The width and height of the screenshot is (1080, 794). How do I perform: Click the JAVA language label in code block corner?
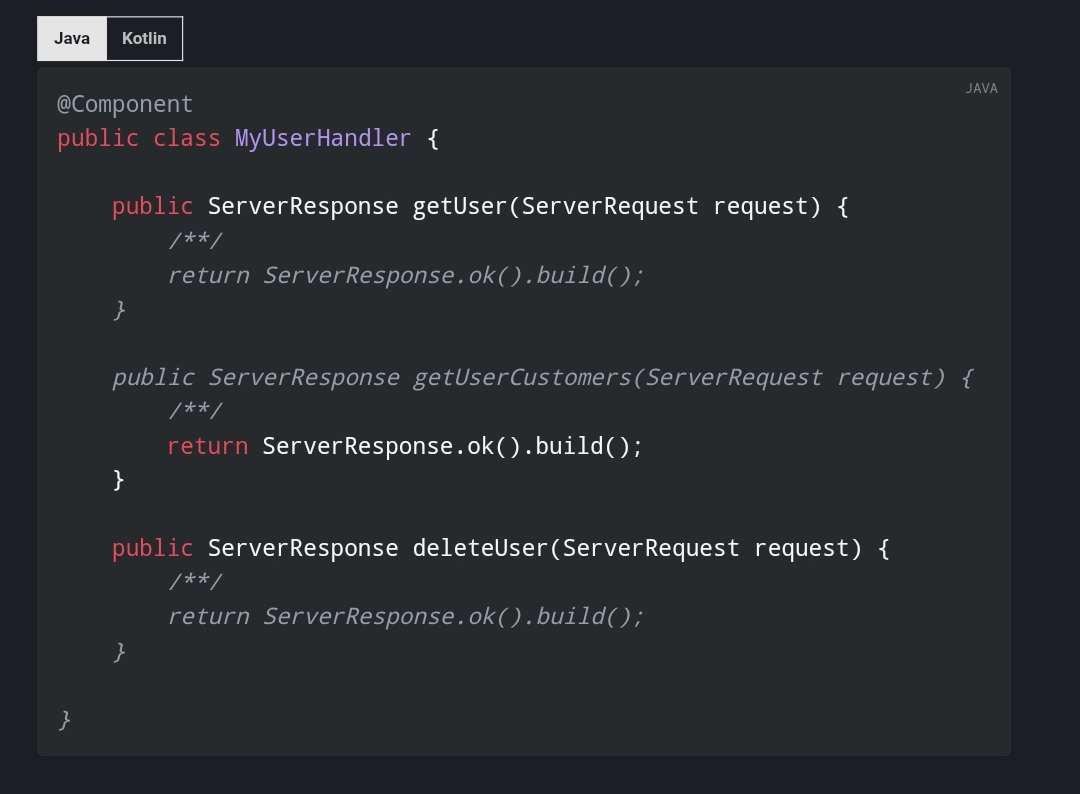click(982, 88)
